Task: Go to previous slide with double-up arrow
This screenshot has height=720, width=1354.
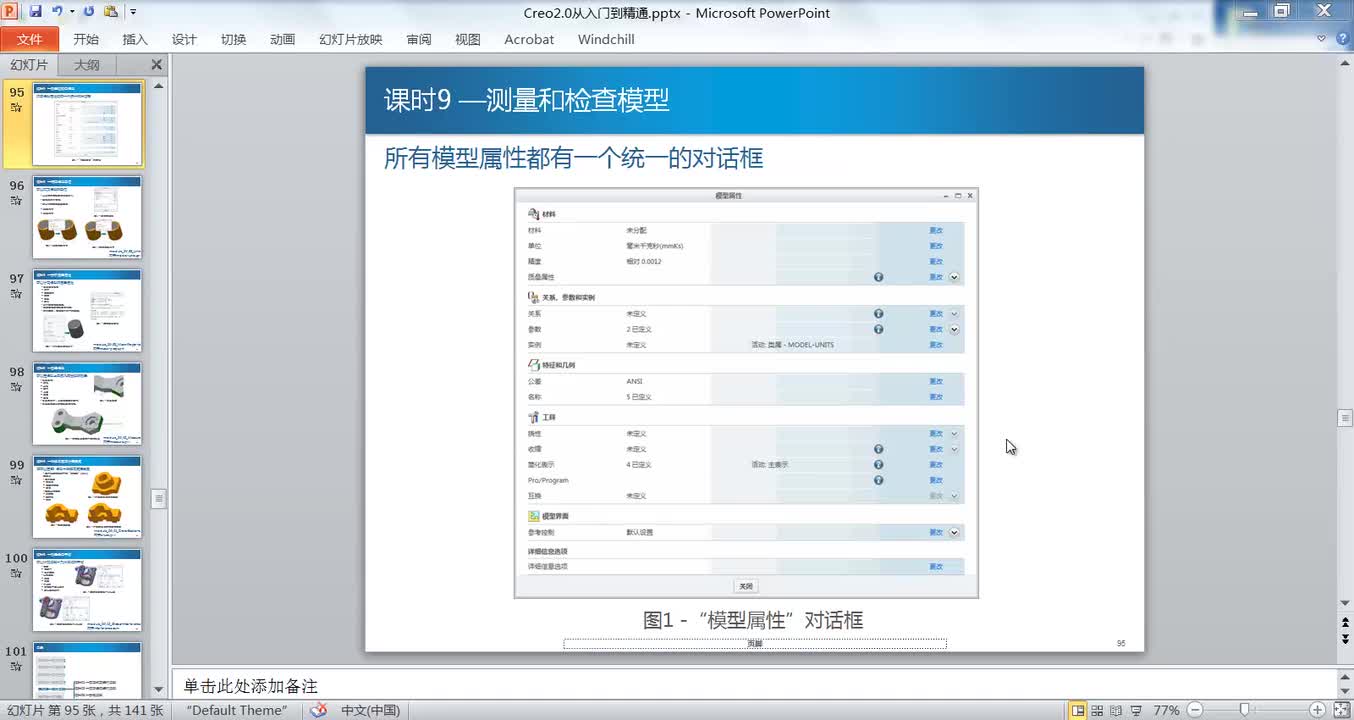Action: tap(1345, 623)
